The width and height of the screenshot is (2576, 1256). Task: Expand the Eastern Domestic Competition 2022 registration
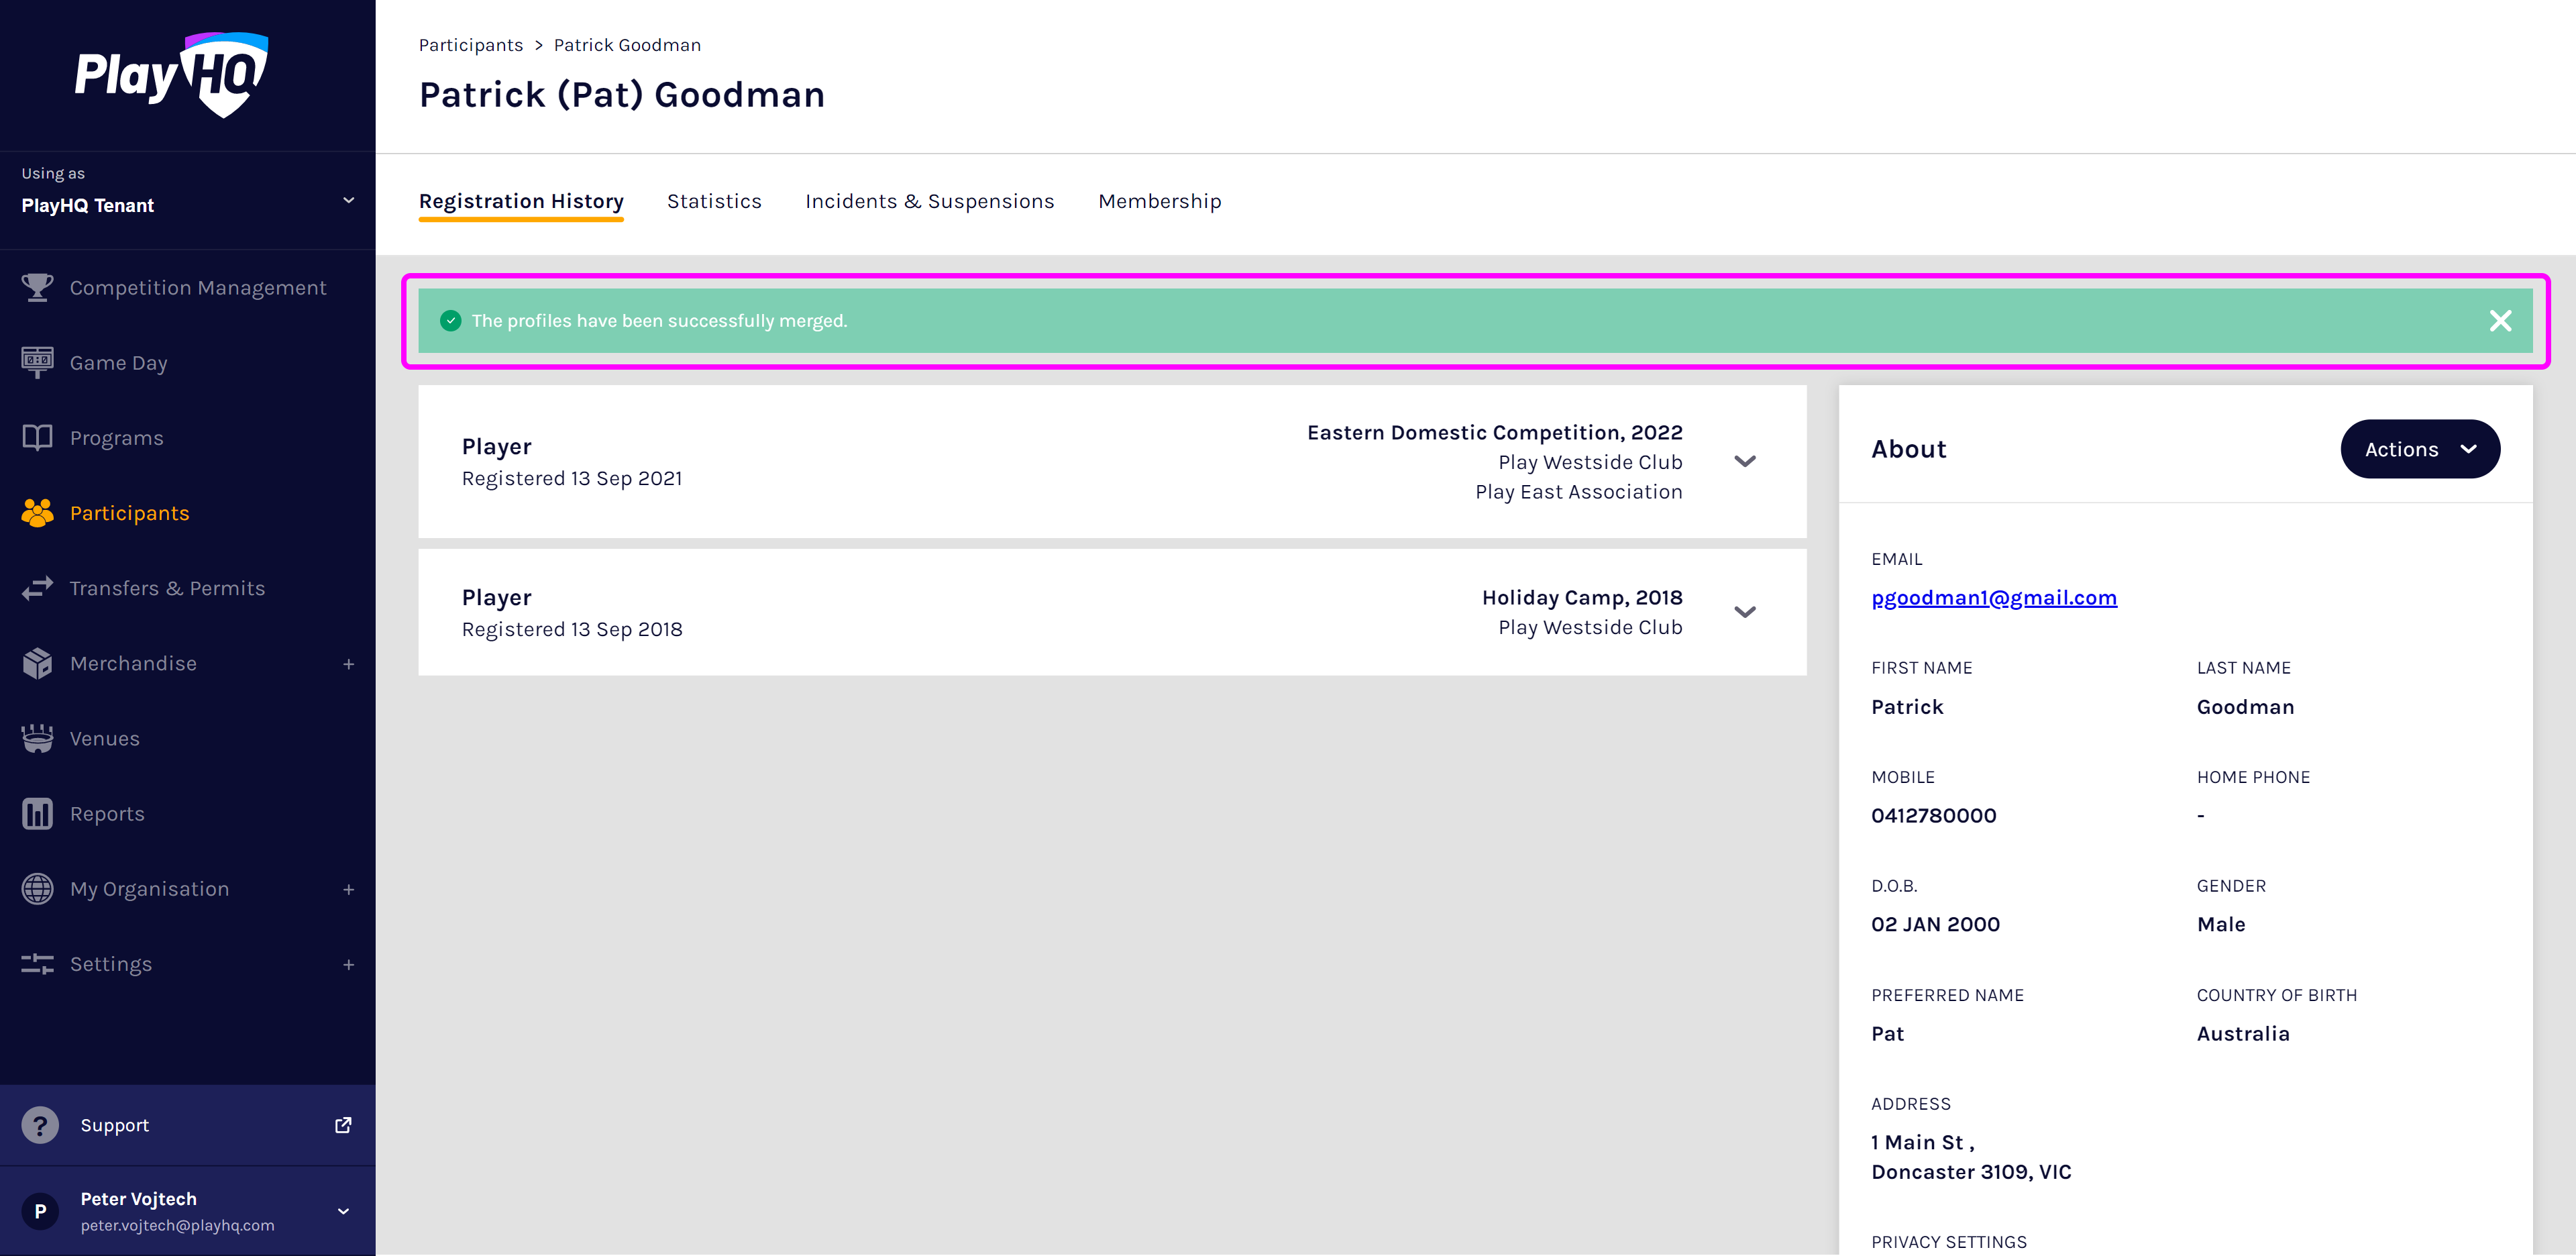point(1745,461)
